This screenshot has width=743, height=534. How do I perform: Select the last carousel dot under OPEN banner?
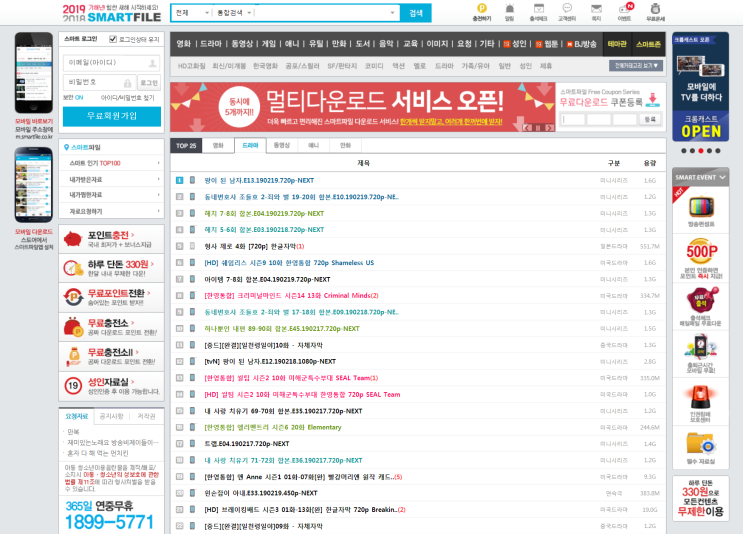coord(718,151)
